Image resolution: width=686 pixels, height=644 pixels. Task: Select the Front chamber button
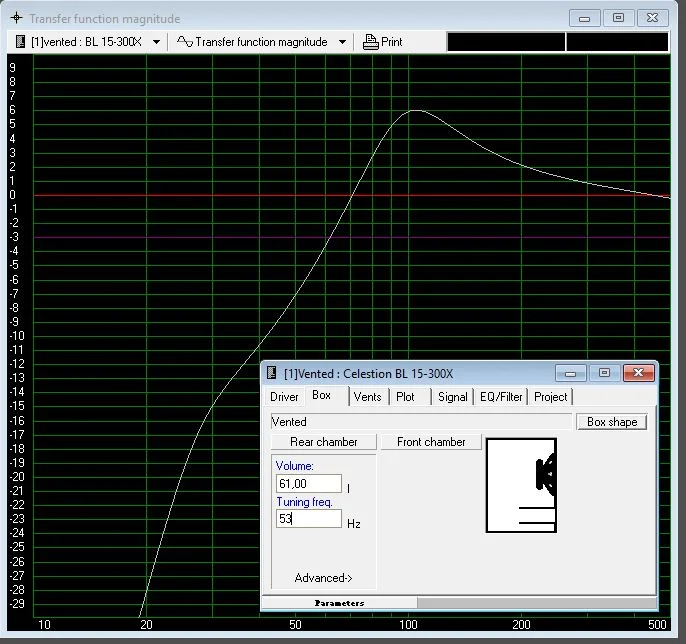pos(431,442)
